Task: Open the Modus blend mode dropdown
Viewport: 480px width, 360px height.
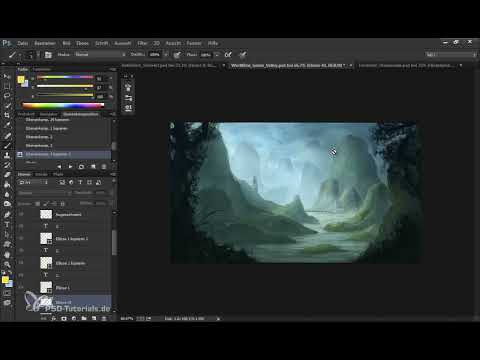Action: click(100, 55)
